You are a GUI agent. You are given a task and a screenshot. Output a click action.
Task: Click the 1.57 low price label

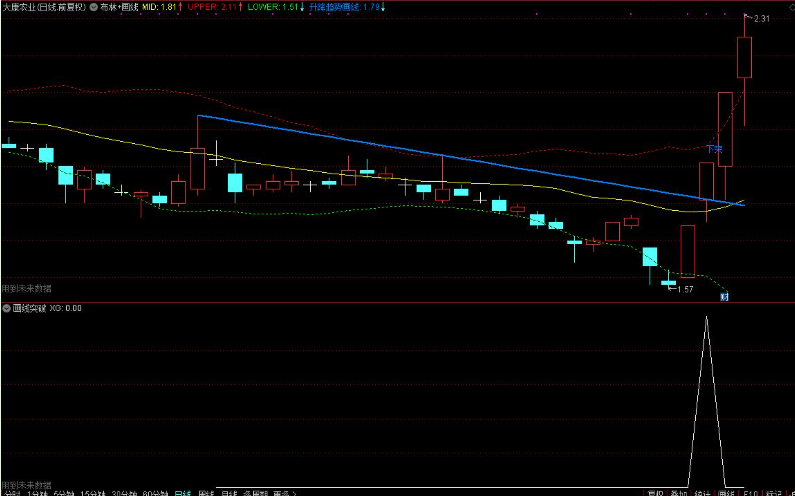tap(685, 289)
